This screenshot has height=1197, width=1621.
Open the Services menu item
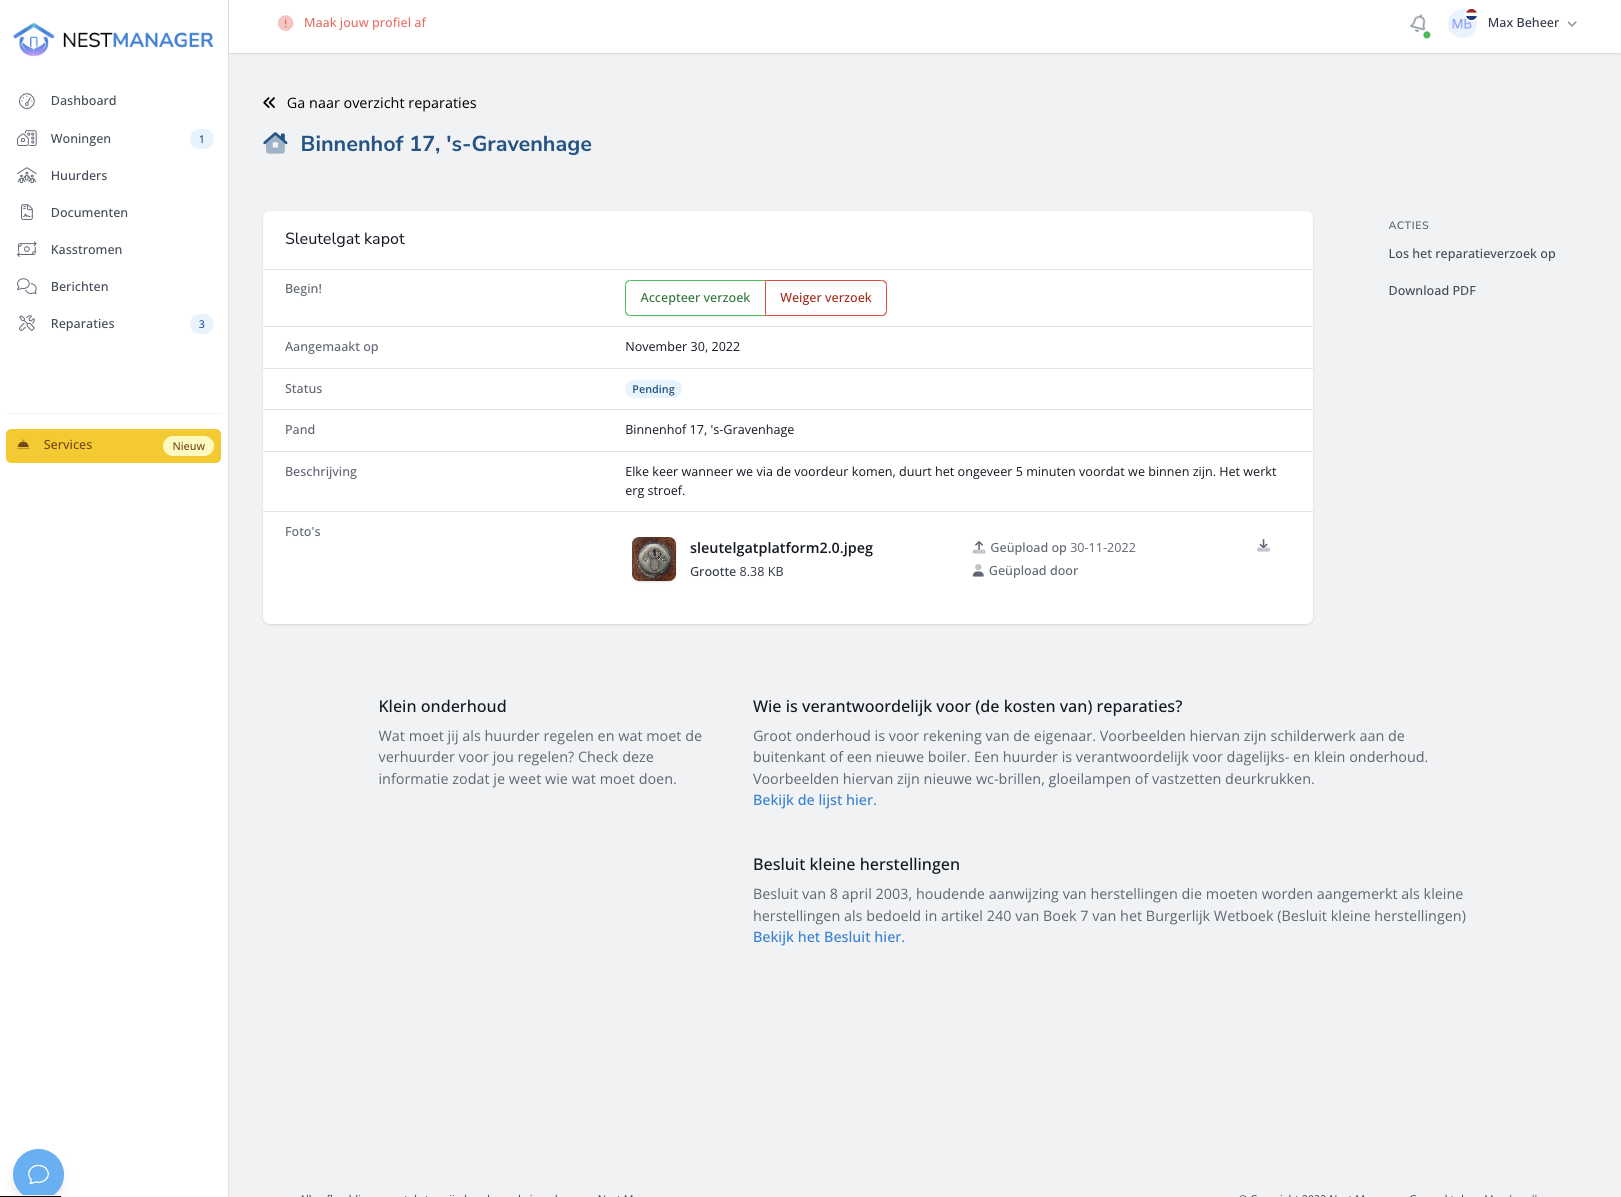(x=68, y=445)
